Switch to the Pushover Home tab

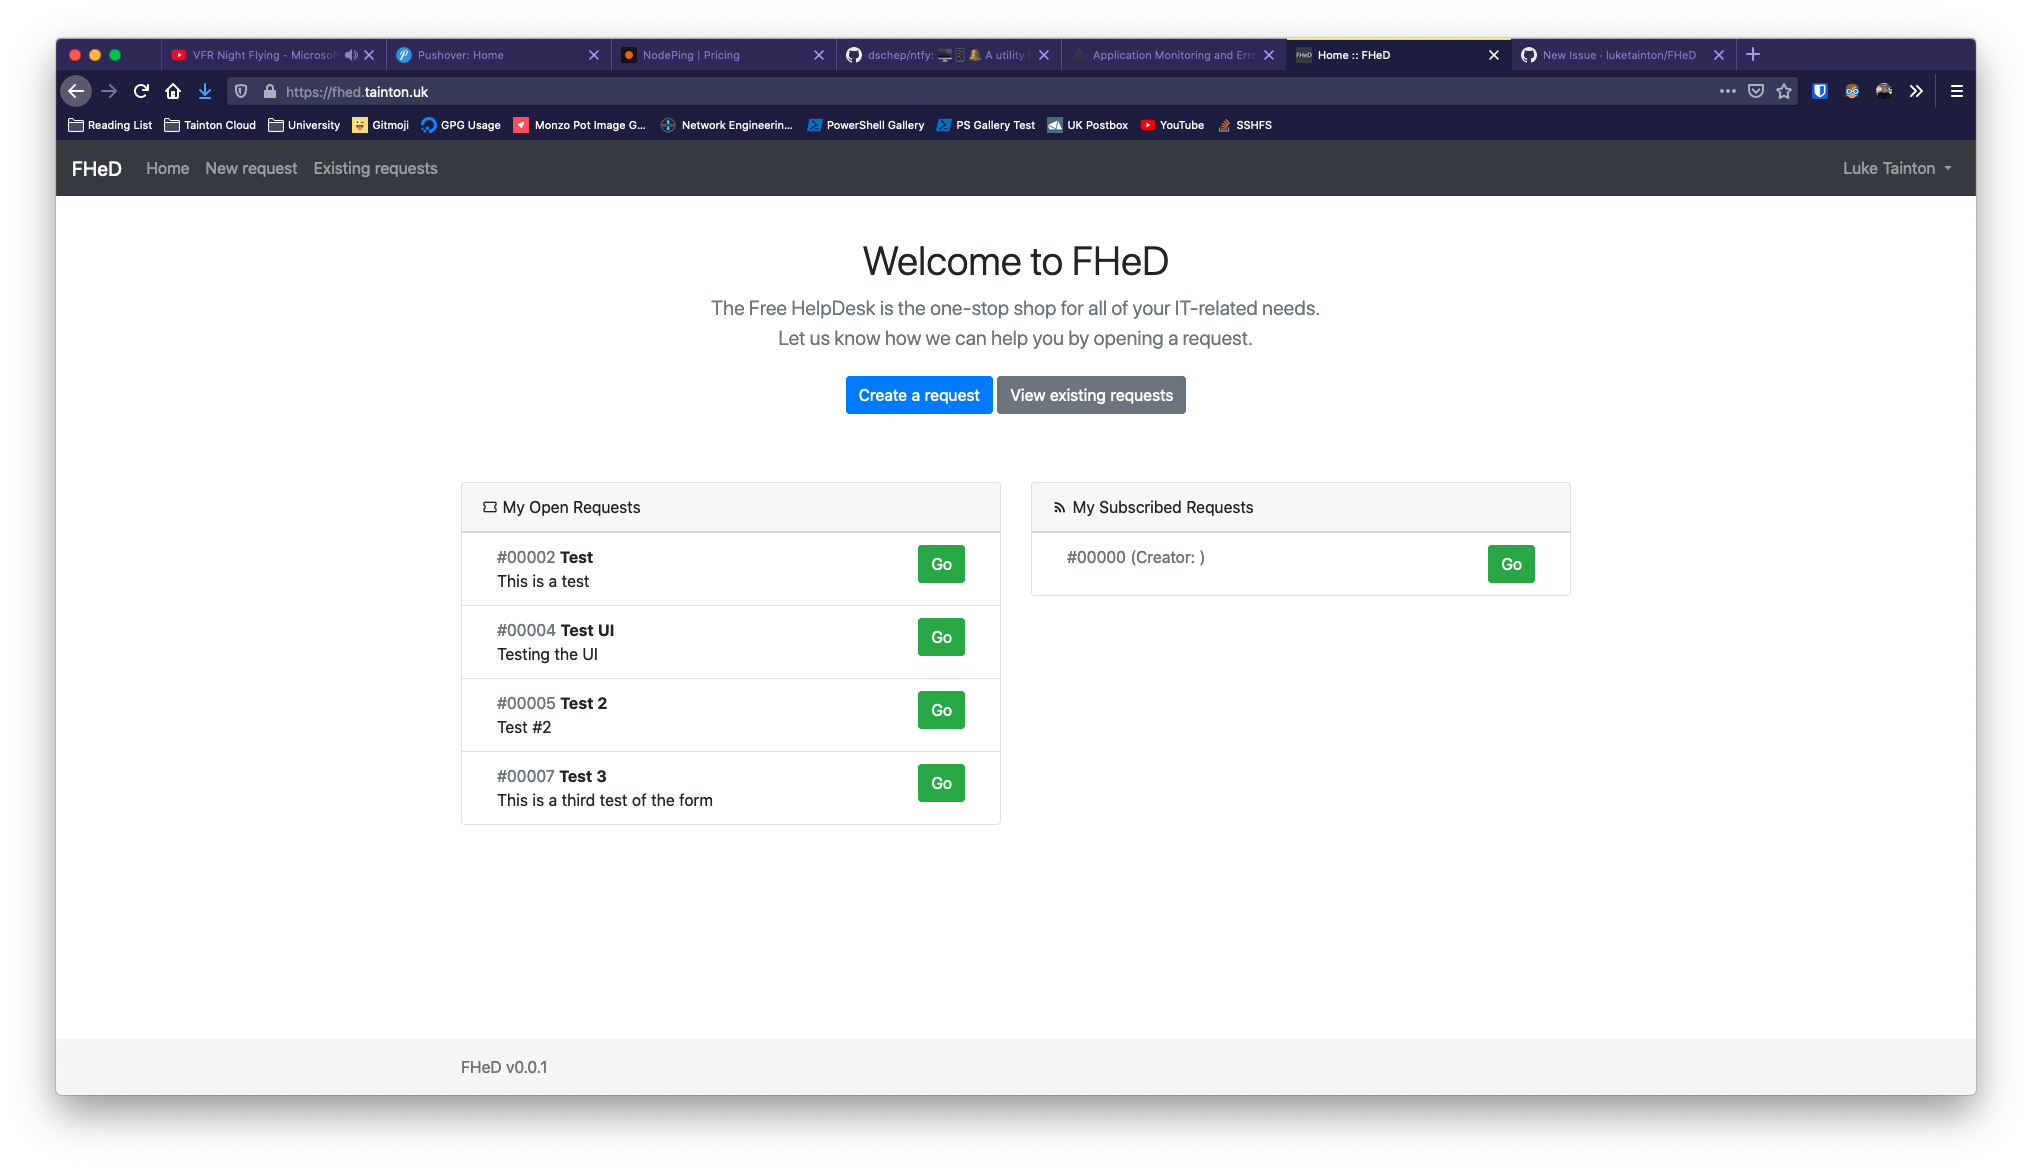click(460, 55)
